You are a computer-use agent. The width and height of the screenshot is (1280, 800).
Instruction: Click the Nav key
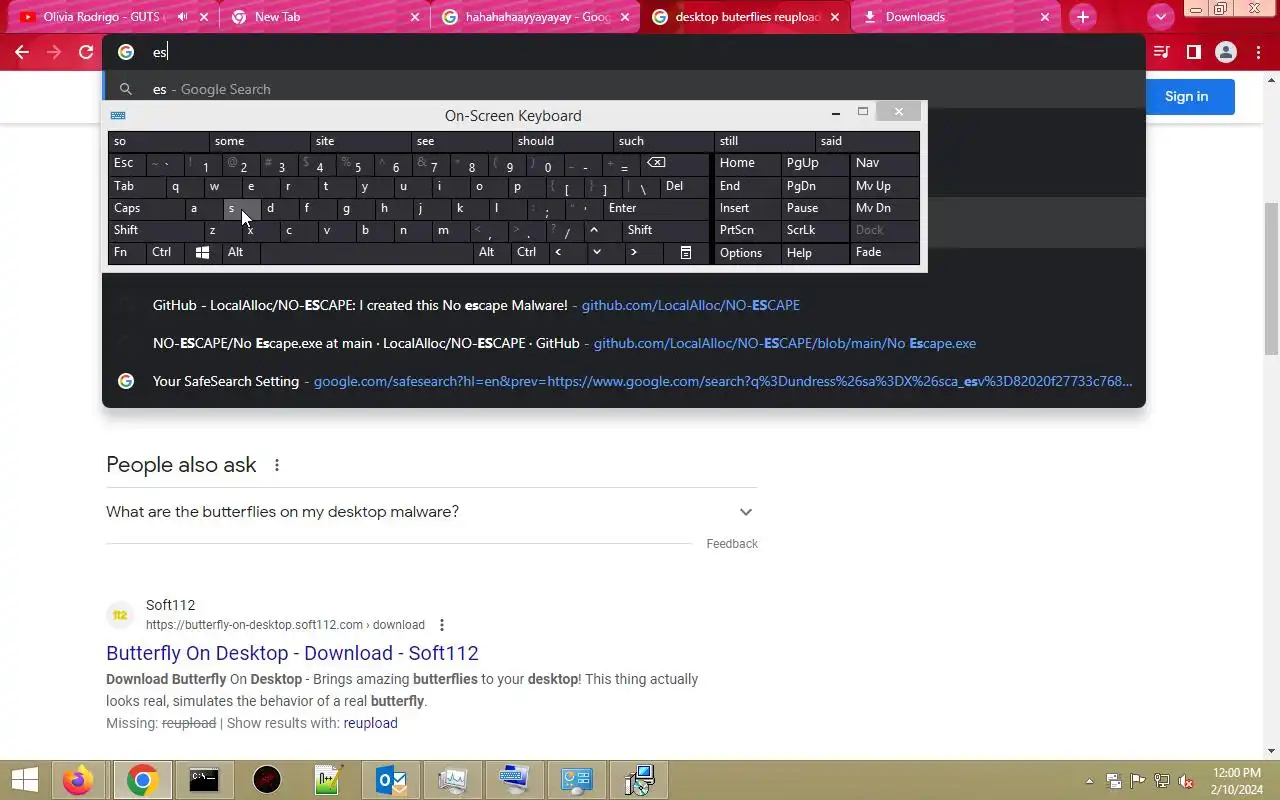pyautogui.click(x=884, y=164)
